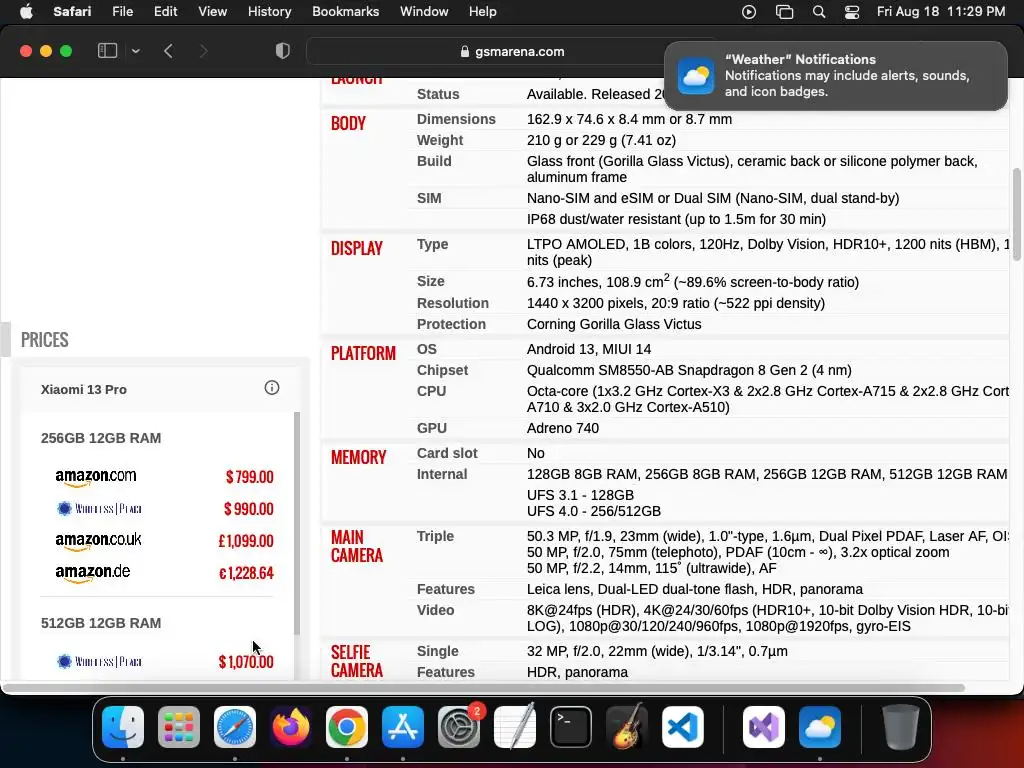Go back to previous page
The height and width of the screenshot is (768, 1024).
[x=168, y=51]
